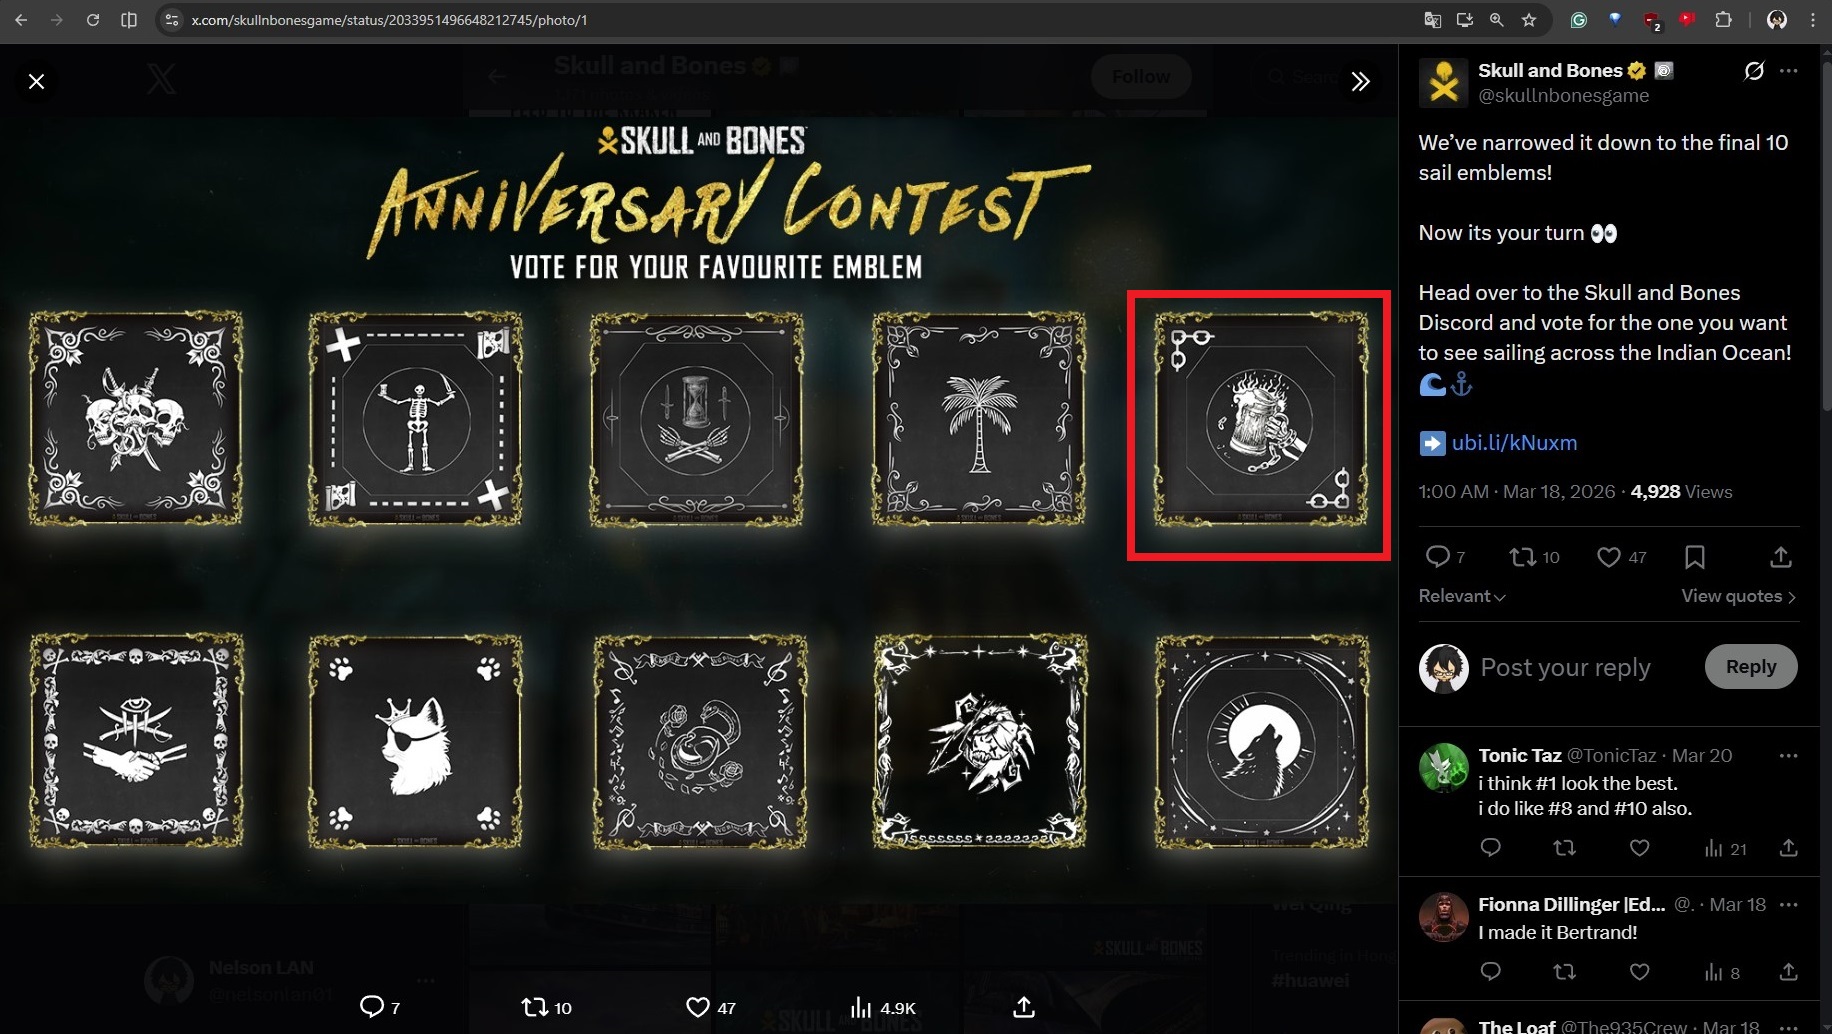Viewport: 1832px width, 1034px height.
Task: Open the post's more options menu
Action: 1789,70
